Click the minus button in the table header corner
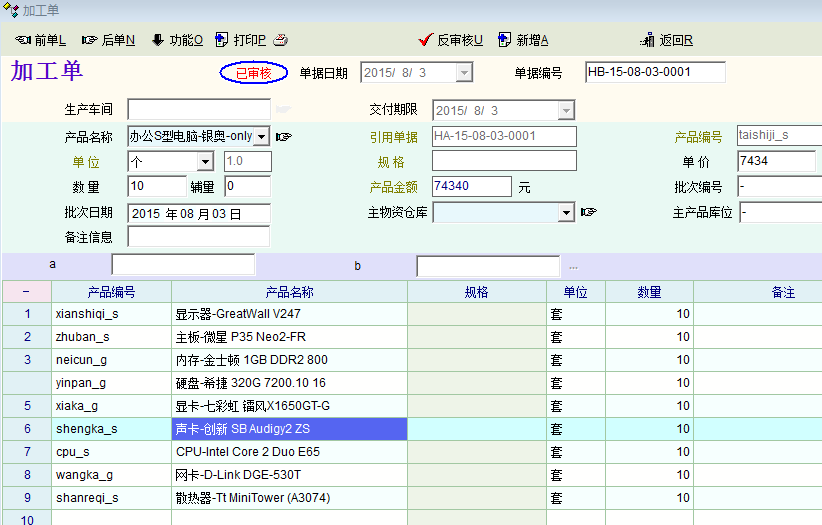The width and height of the screenshot is (822, 525). pyautogui.click(x=26, y=292)
